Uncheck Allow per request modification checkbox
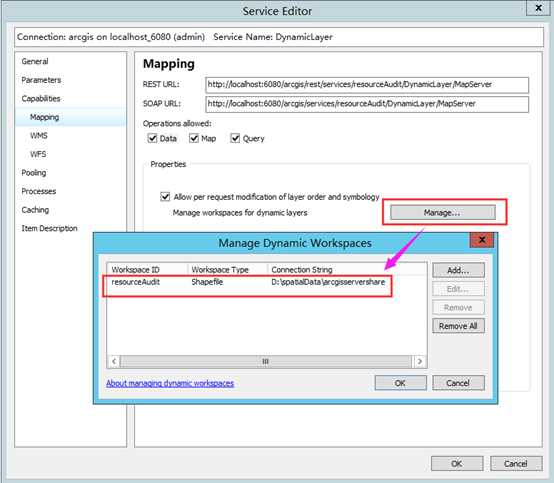This screenshot has height=483, width=554. [x=165, y=196]
